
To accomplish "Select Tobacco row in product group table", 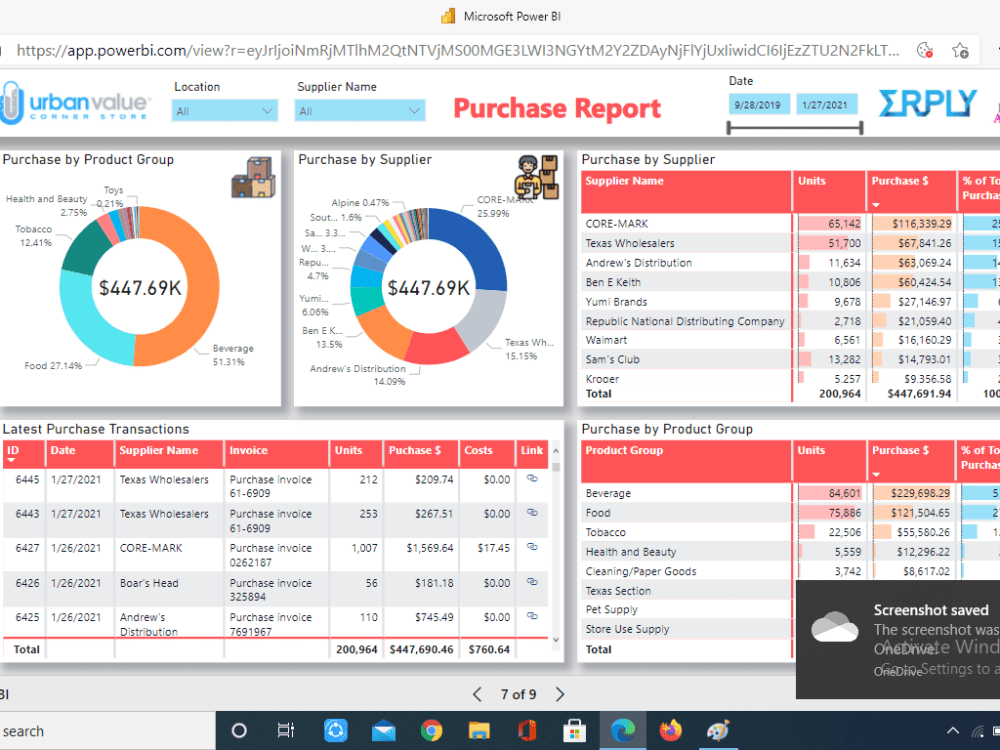I will pyautogui.click(x=790, y=532).
